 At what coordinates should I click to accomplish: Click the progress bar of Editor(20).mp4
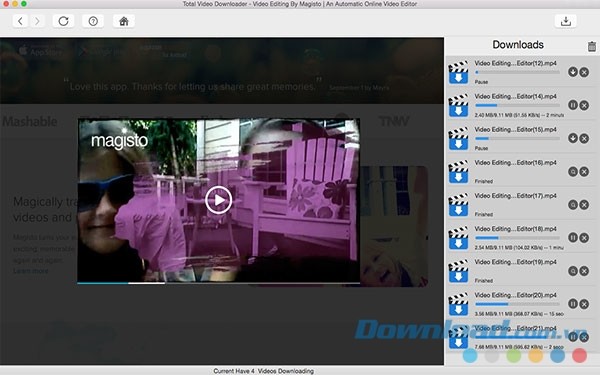[x=517, y=304]
